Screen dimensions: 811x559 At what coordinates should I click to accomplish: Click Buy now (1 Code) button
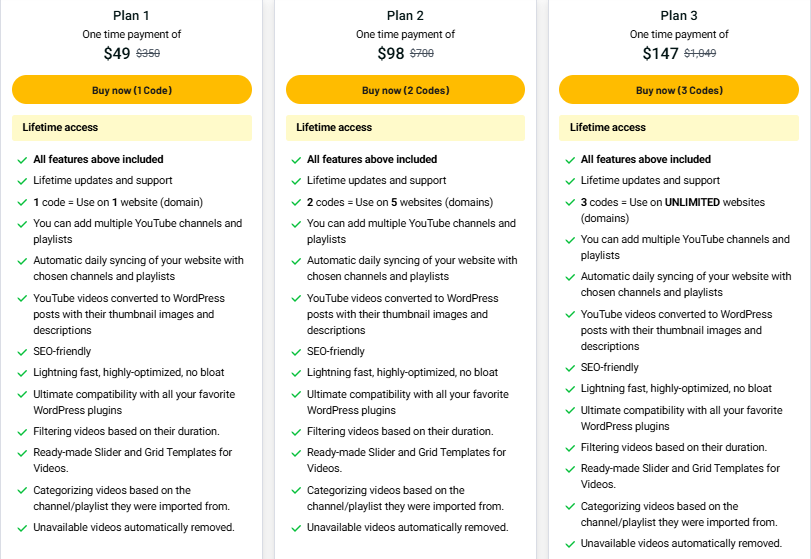pos(132,90)
